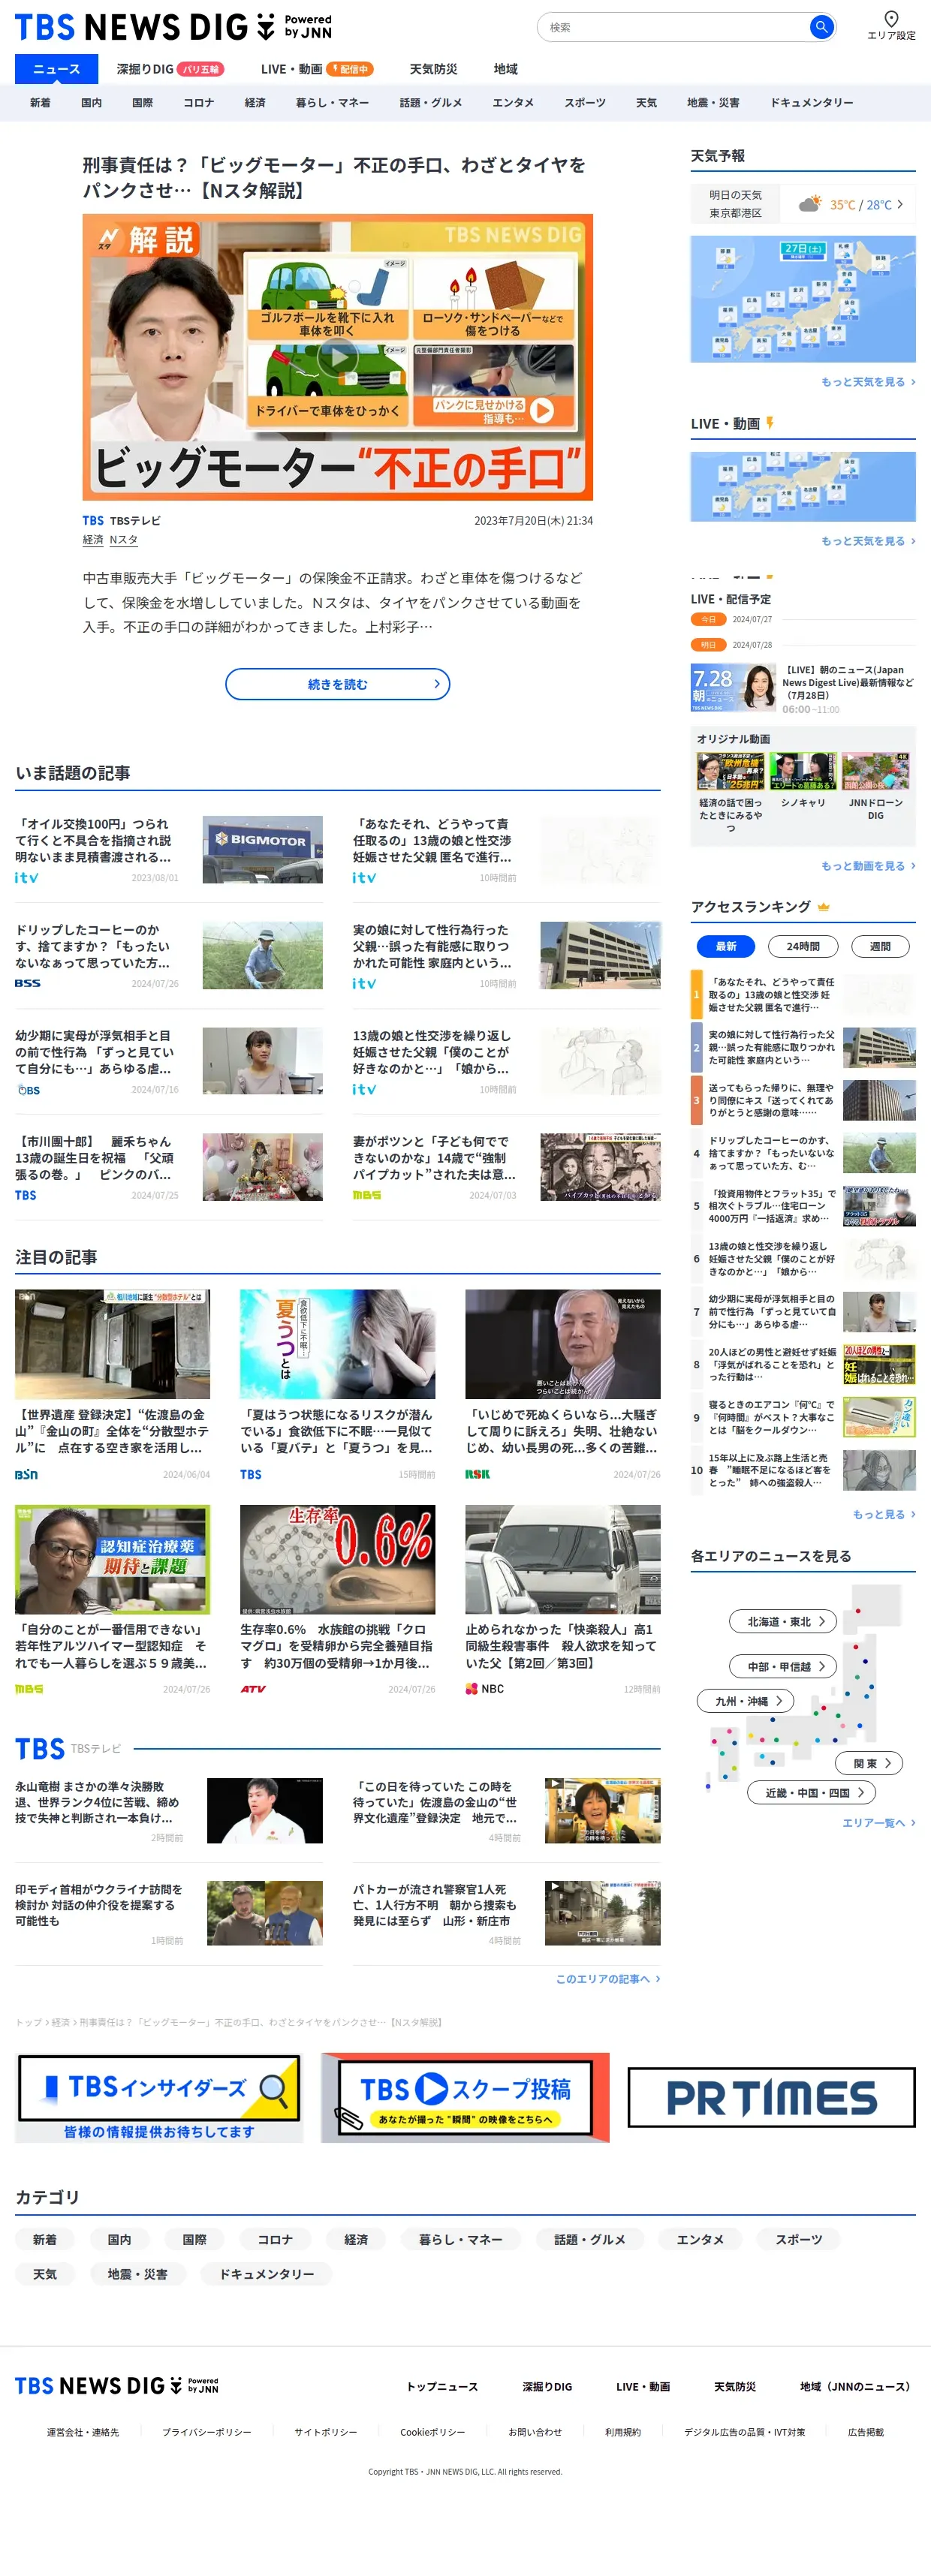
Task: Follow the エリア一覧へ link
Action: click(x=878, y=1823)
